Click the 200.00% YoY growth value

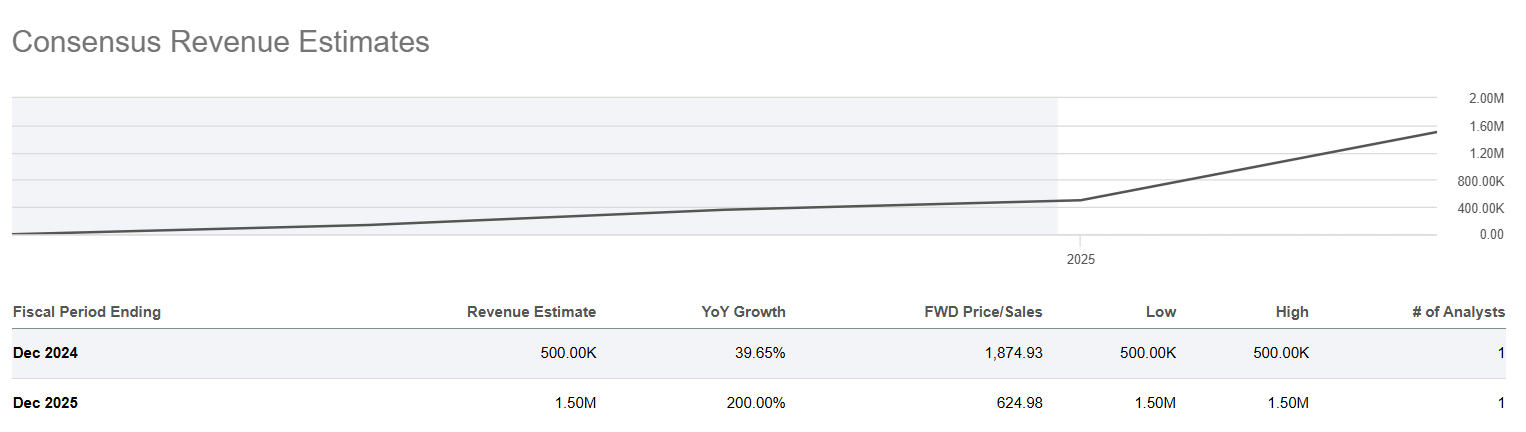pyautogui.click(x=756, y=403)
